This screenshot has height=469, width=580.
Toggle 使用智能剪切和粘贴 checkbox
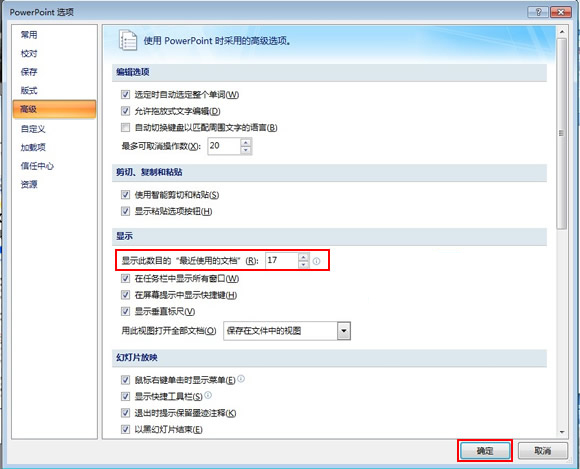click(x=125, y=195)
